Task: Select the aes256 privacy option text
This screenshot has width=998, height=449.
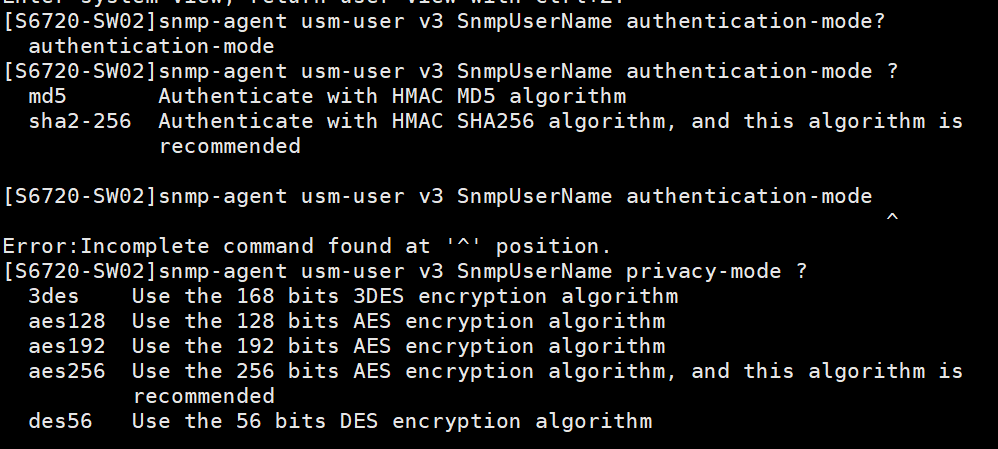Action: tap(68, 371)
